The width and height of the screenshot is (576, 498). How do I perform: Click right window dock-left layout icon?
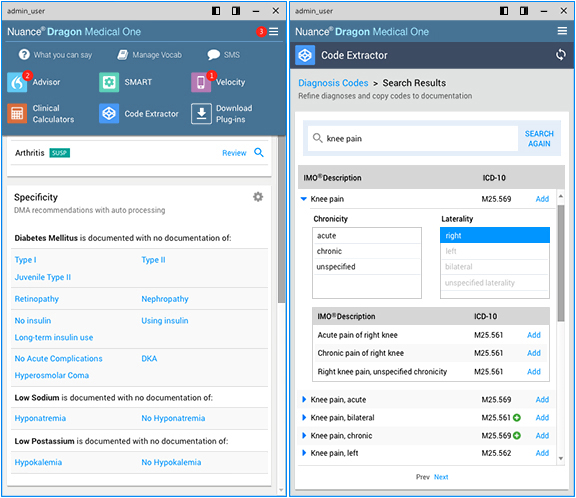tap(504, 11)
